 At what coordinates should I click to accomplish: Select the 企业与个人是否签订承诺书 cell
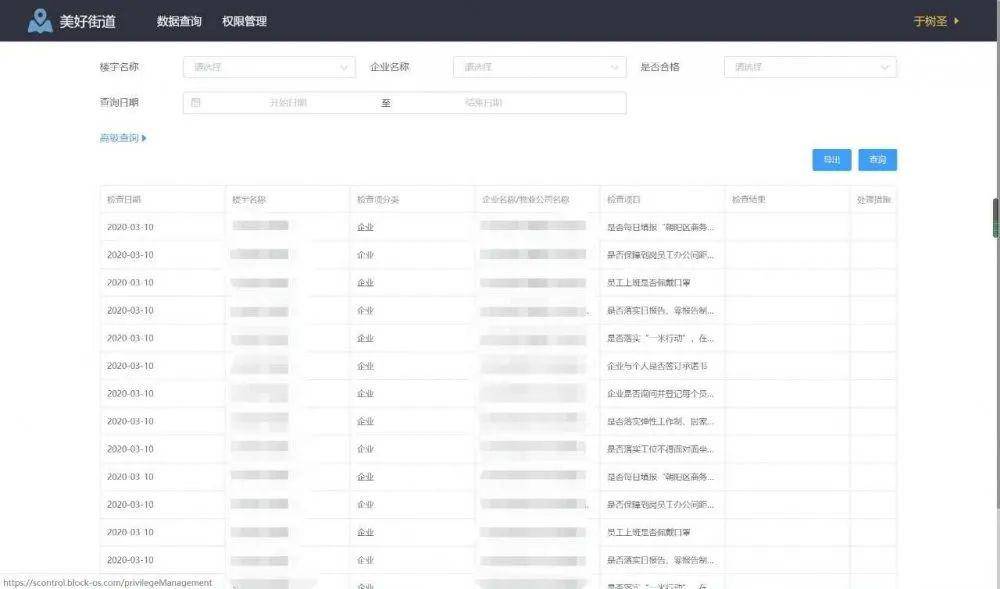[662, 366]
